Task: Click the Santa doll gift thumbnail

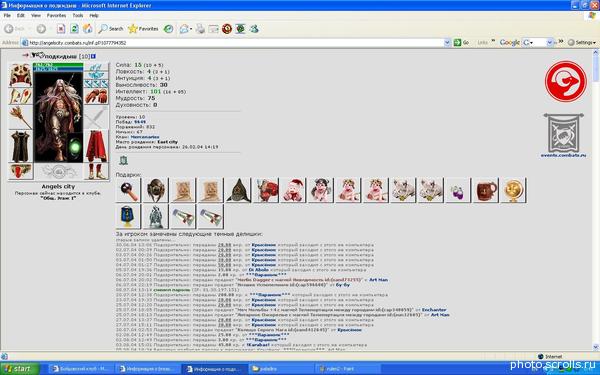Action: (x=293, y=190)
